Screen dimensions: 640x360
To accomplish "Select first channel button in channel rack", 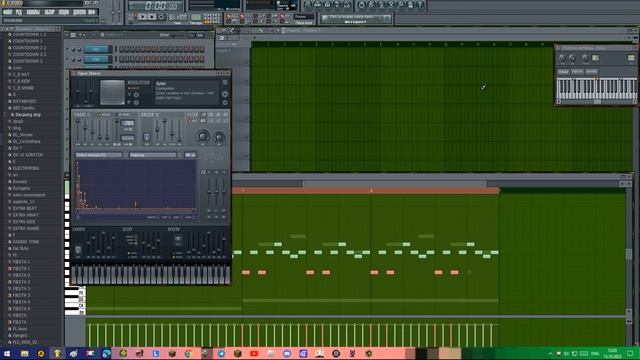I will click(x=96, y=49).
